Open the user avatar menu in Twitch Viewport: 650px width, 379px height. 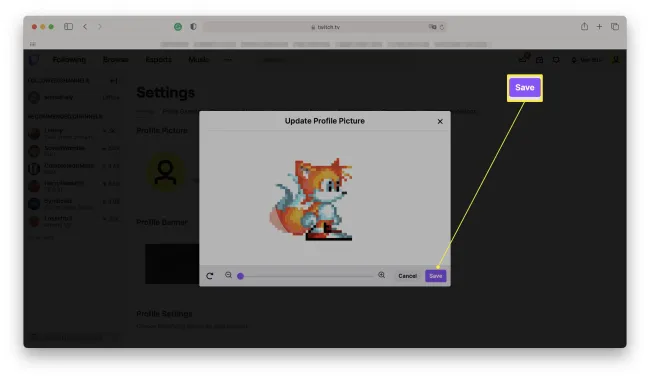pos(616,60)
